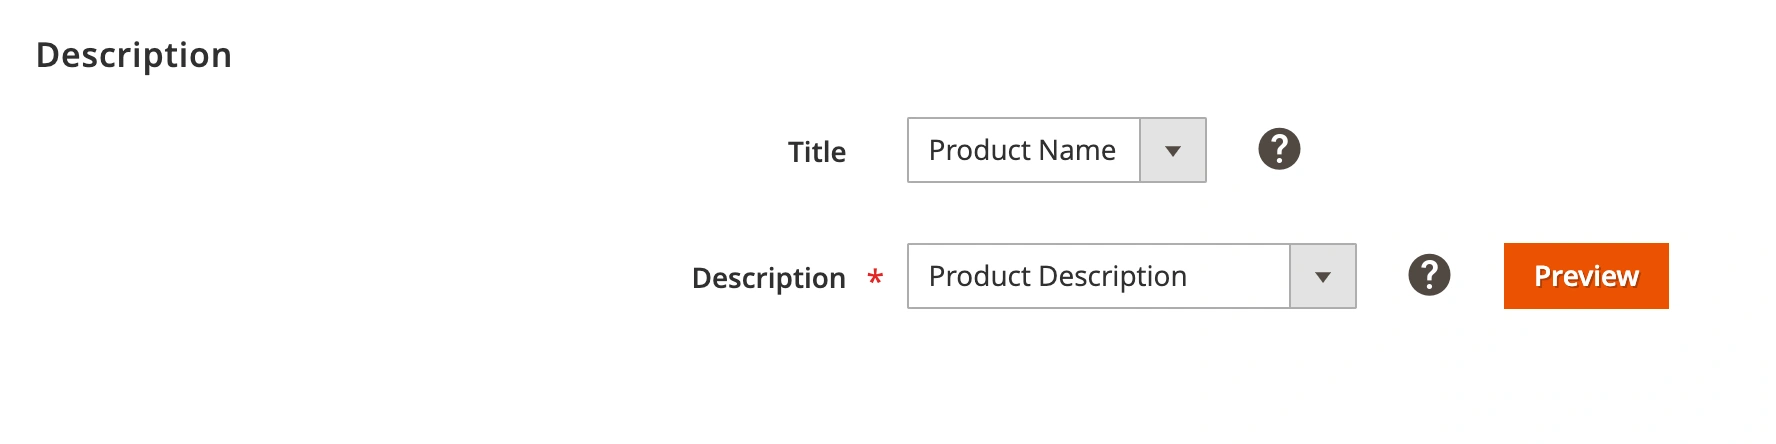Click the arrow button on Description dropdown
This screenshot has width=1776, height=444.
pyautogui.click(x=1323, y=277)
